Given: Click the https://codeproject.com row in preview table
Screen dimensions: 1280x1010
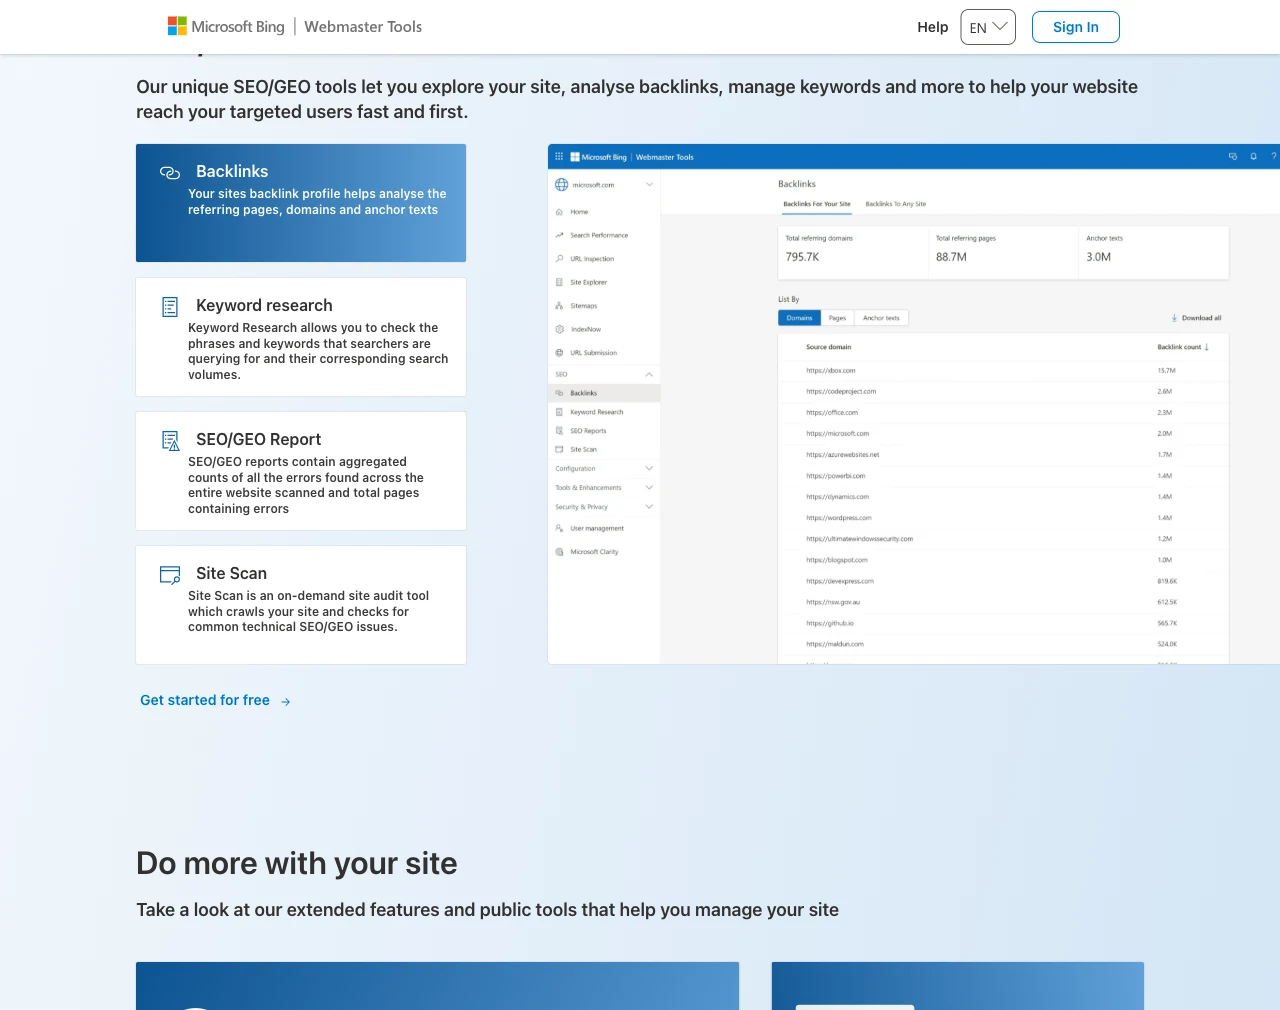Looking at the screenshot, I should (x=1003, y=391).
